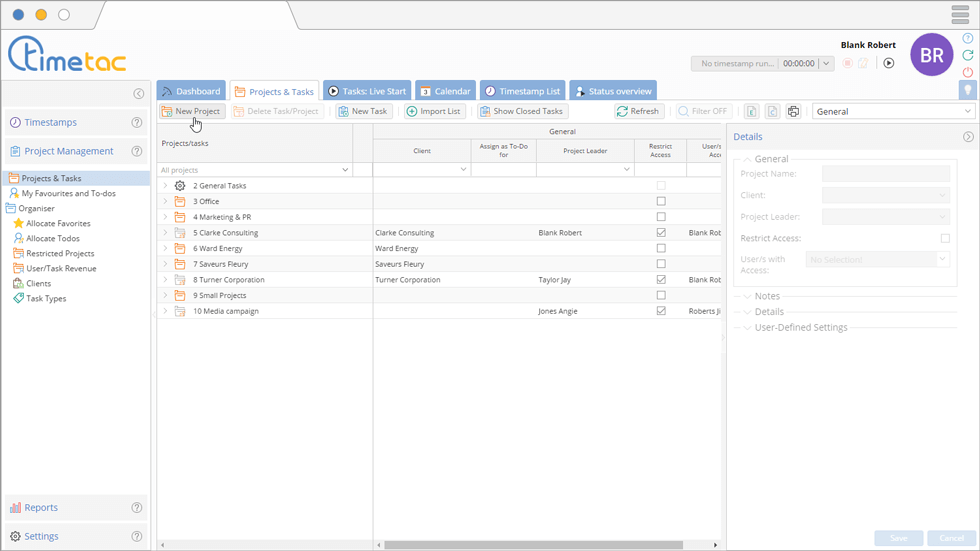The image size is (980, 551).
Task: Open the Calendar tab
Action: 445,91
